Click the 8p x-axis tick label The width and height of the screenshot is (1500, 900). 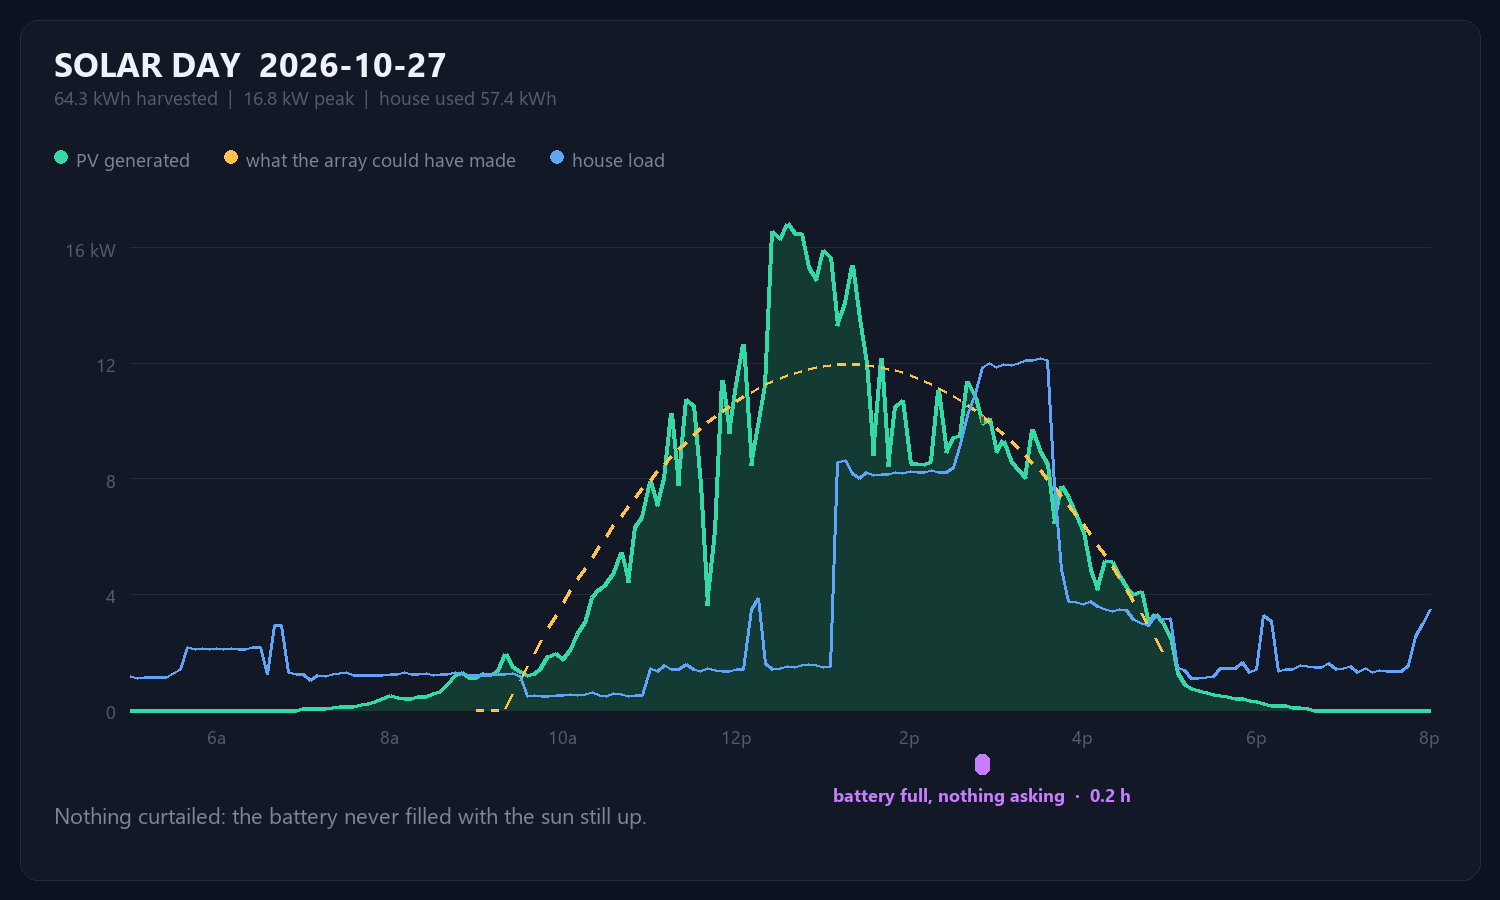click(x=1429, y=739)
